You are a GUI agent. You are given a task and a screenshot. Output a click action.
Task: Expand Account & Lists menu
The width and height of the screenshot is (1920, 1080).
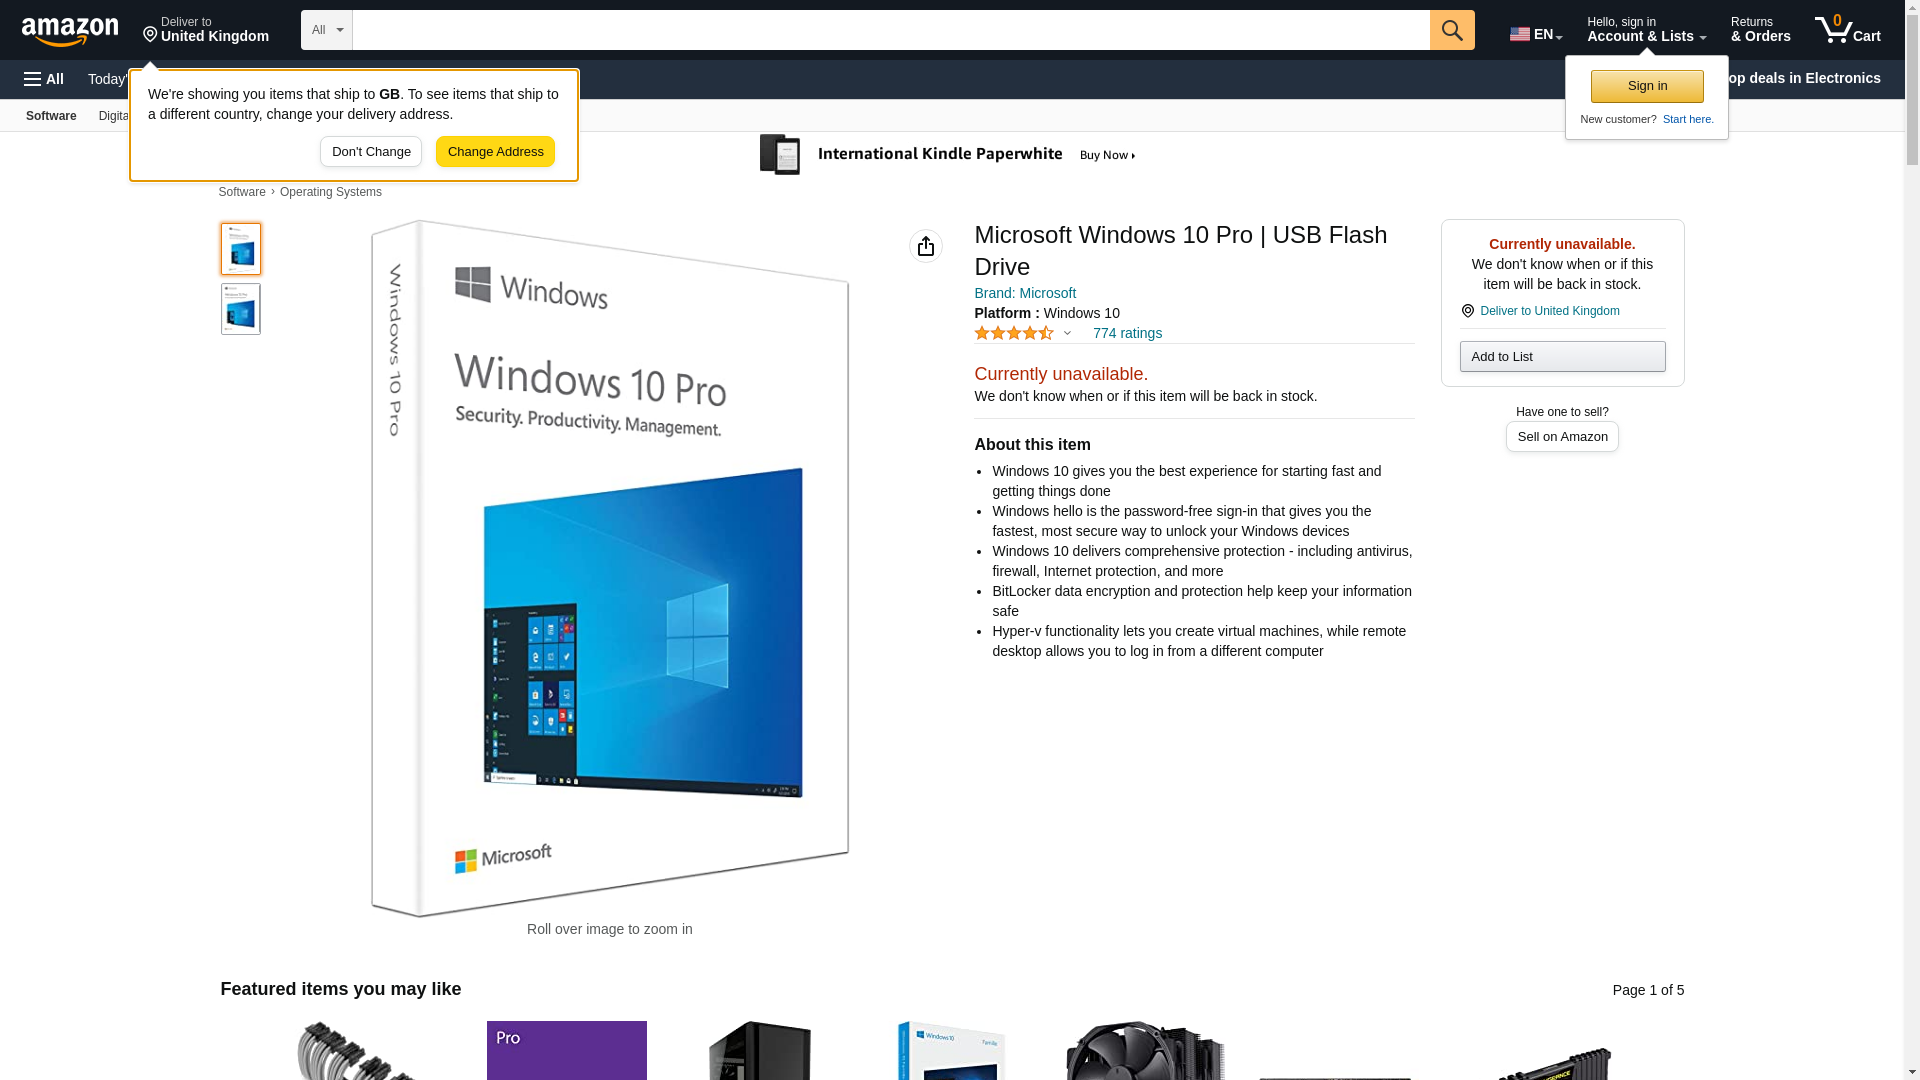click(1646, 30)
